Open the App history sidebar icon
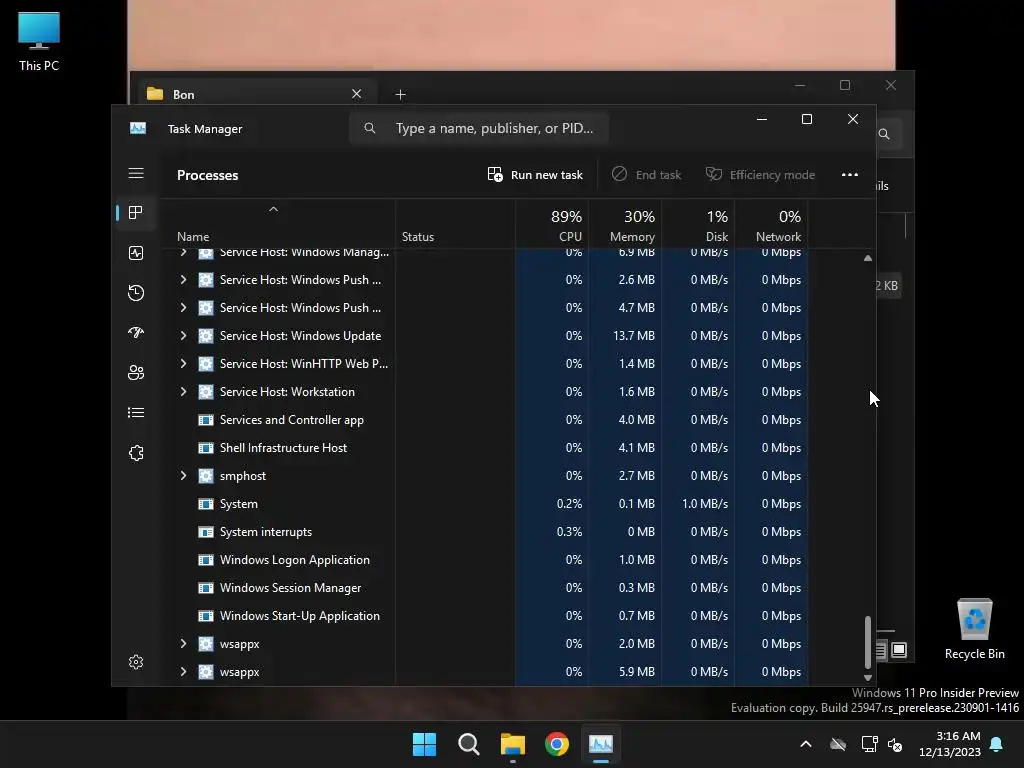Image resolution: width=1024 pixels, height=768 pixels. 136,293
